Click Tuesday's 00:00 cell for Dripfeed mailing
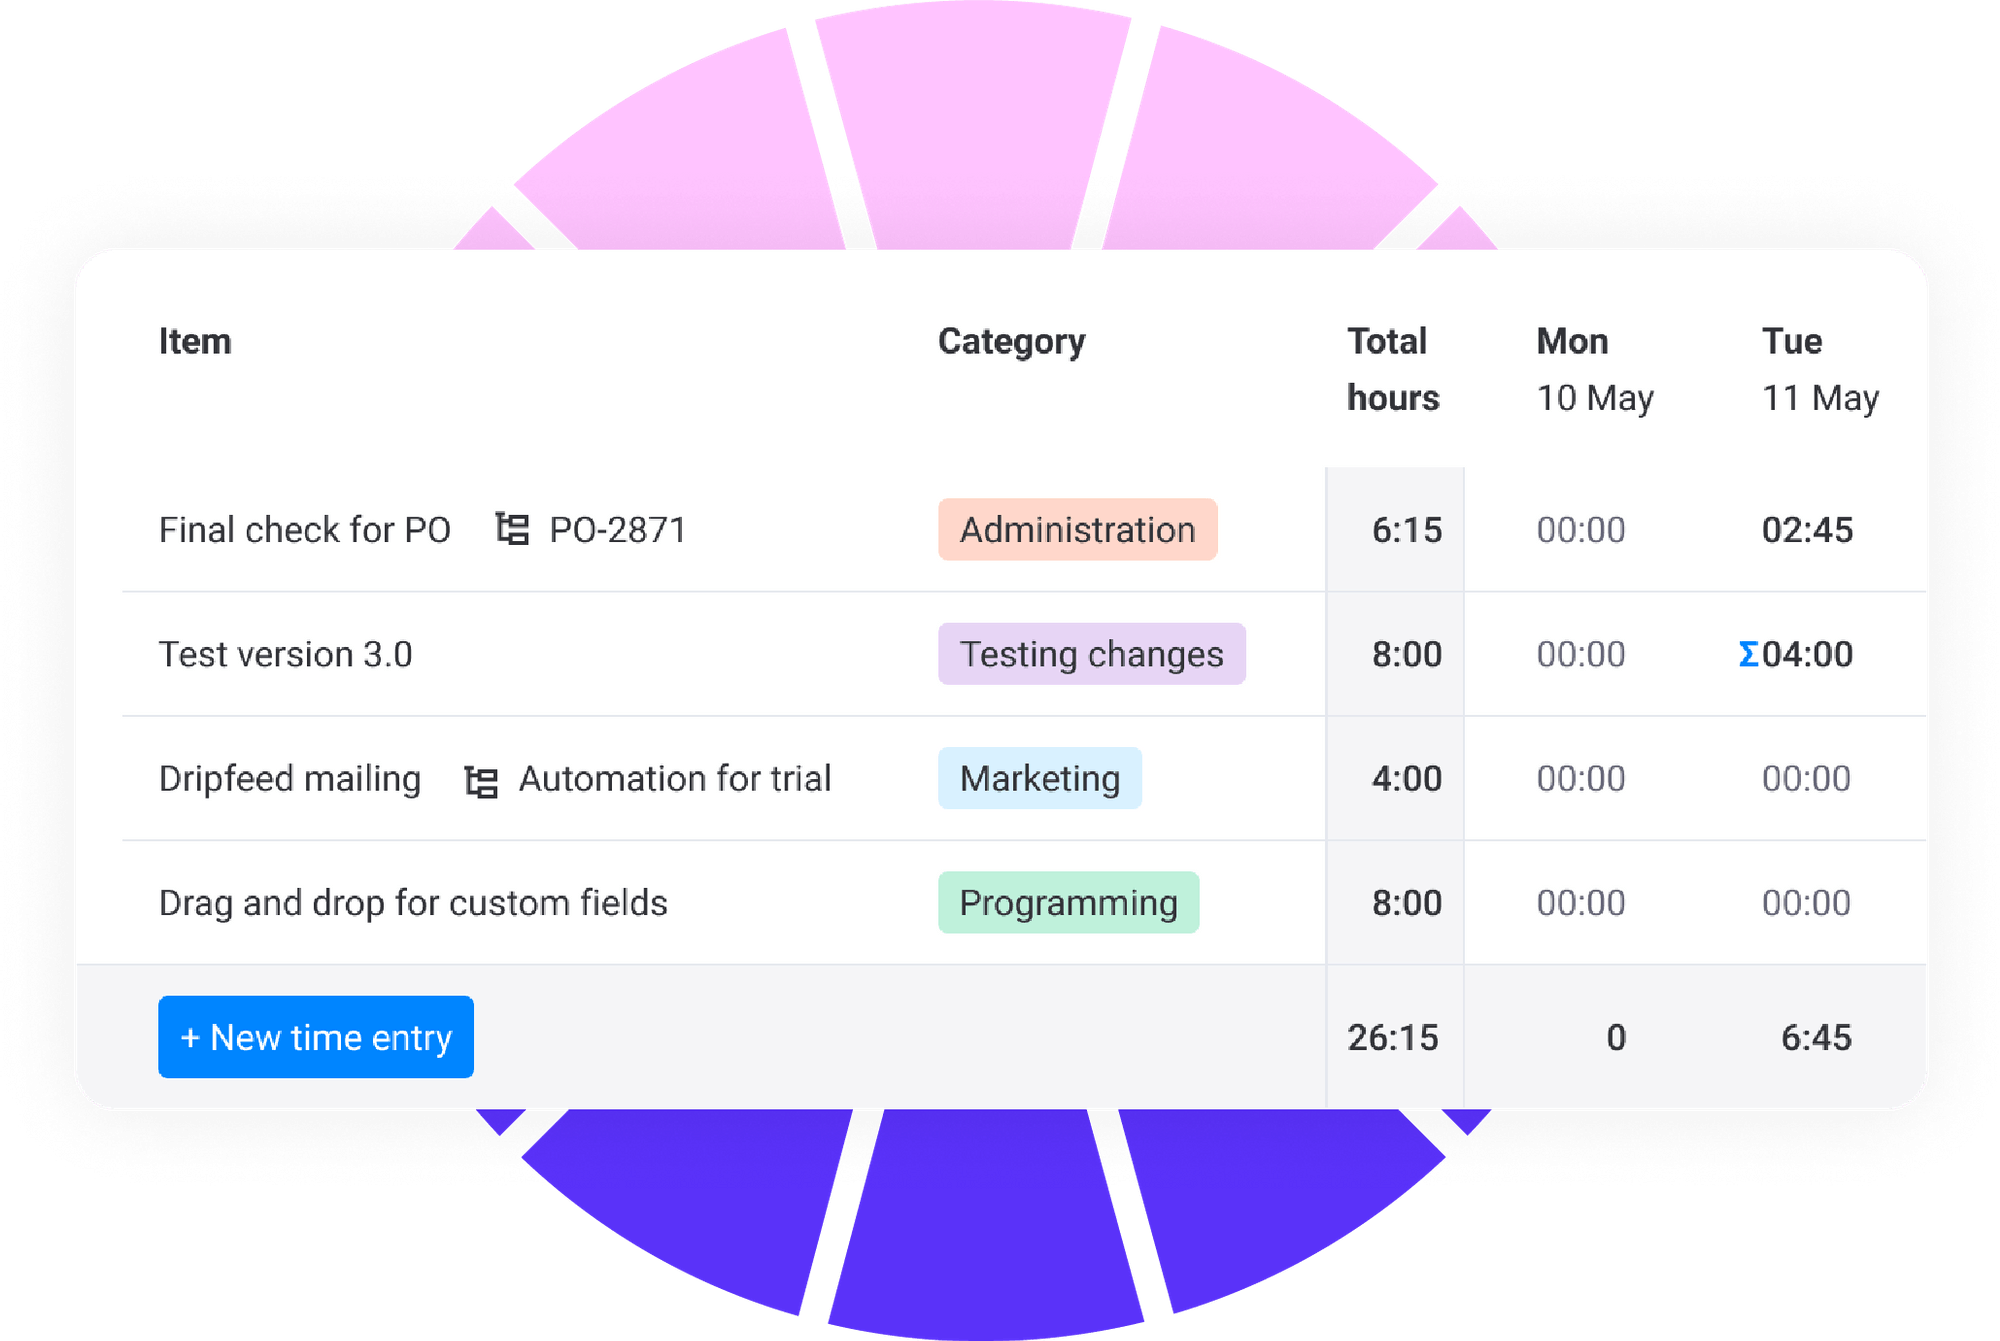The image size is (2000, 1341). coord(1808,780)
